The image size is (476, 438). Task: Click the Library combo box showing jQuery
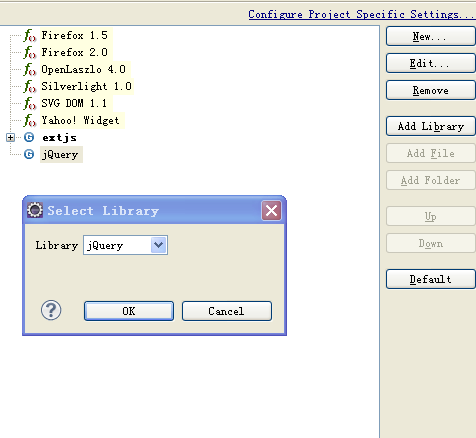[x=125, y=245]
